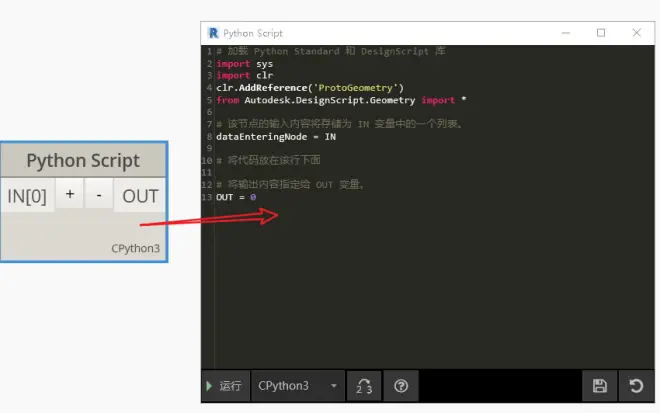This screenshot has width=660, height=413.
Task: Click the Python Script window title text
Action: (x=253, y=33)
